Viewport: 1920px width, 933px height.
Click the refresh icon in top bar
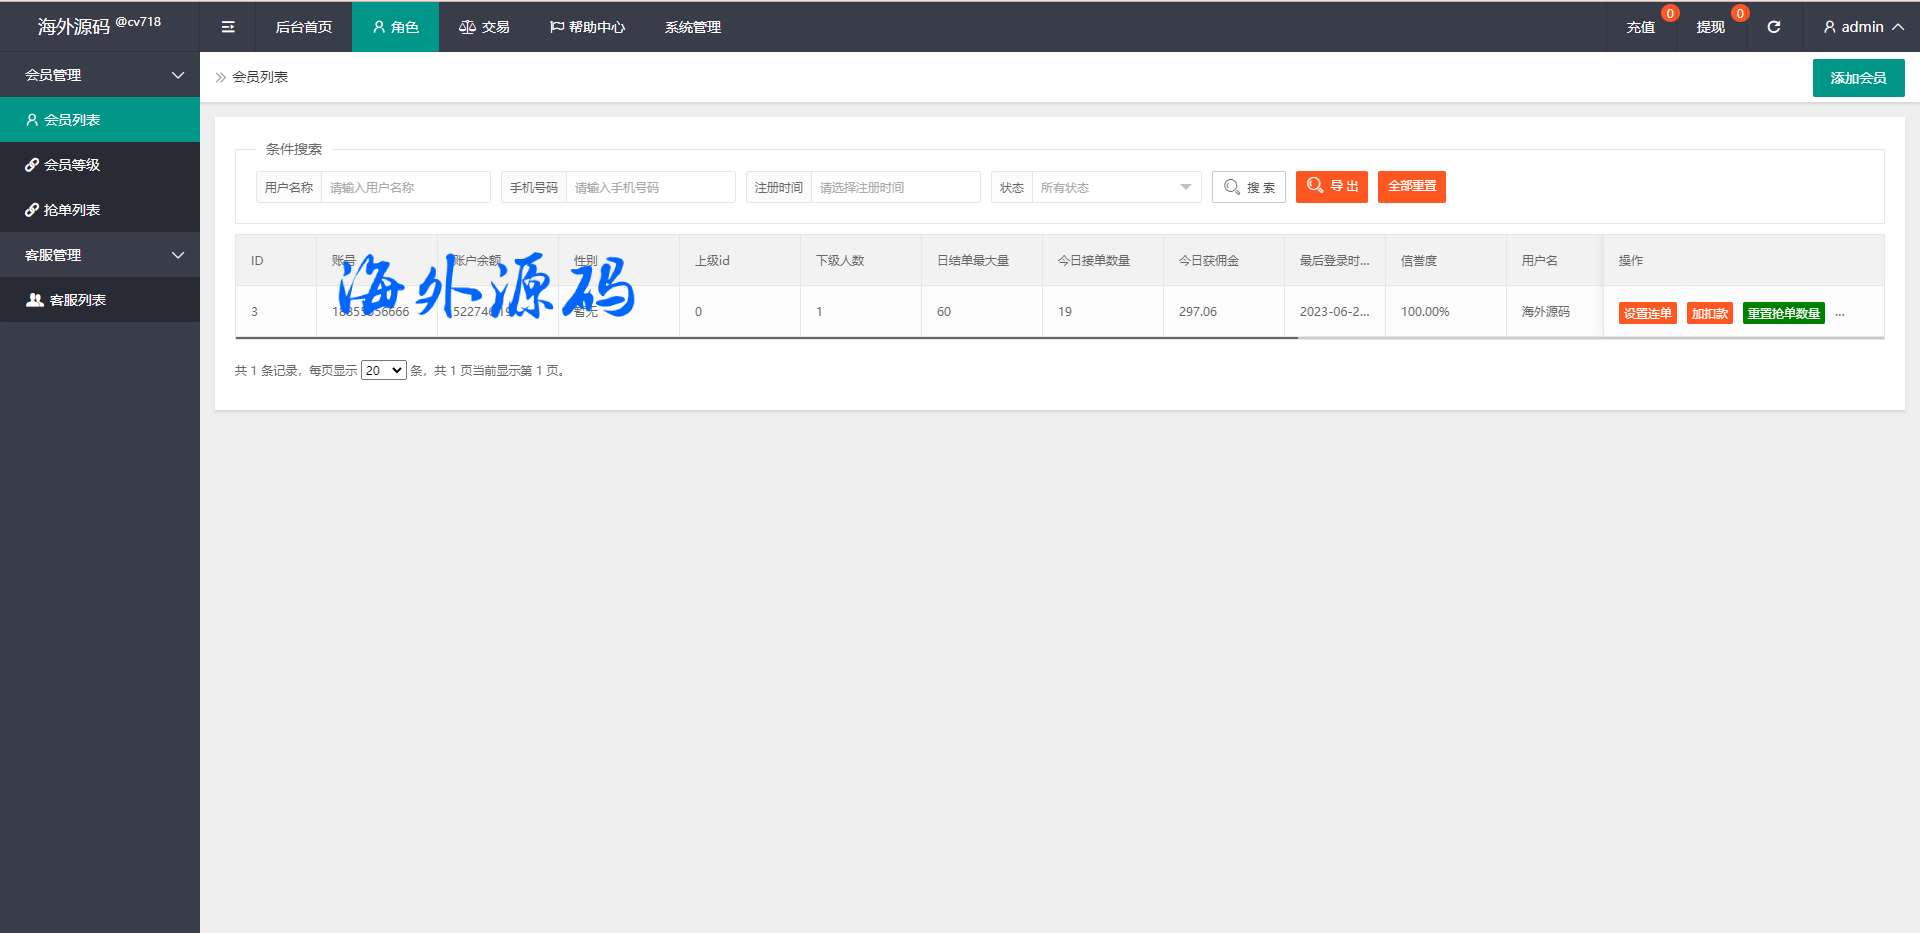pos(1773,27)
